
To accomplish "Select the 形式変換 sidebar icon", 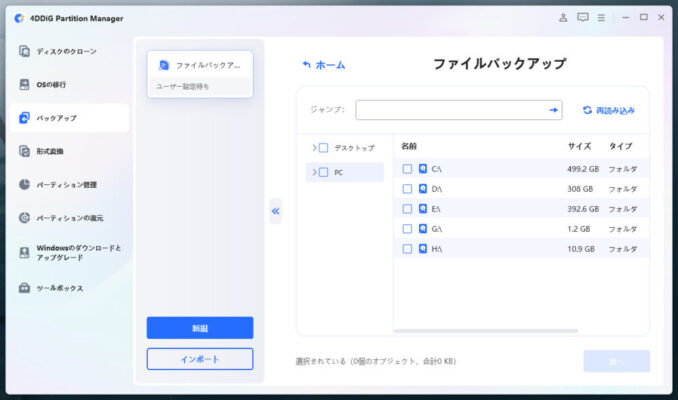I will click(x=24, y=151).
